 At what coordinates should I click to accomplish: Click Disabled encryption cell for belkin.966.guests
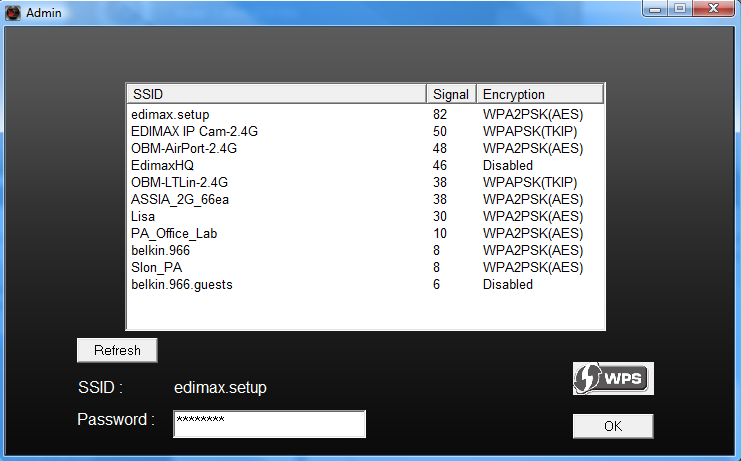508,284
